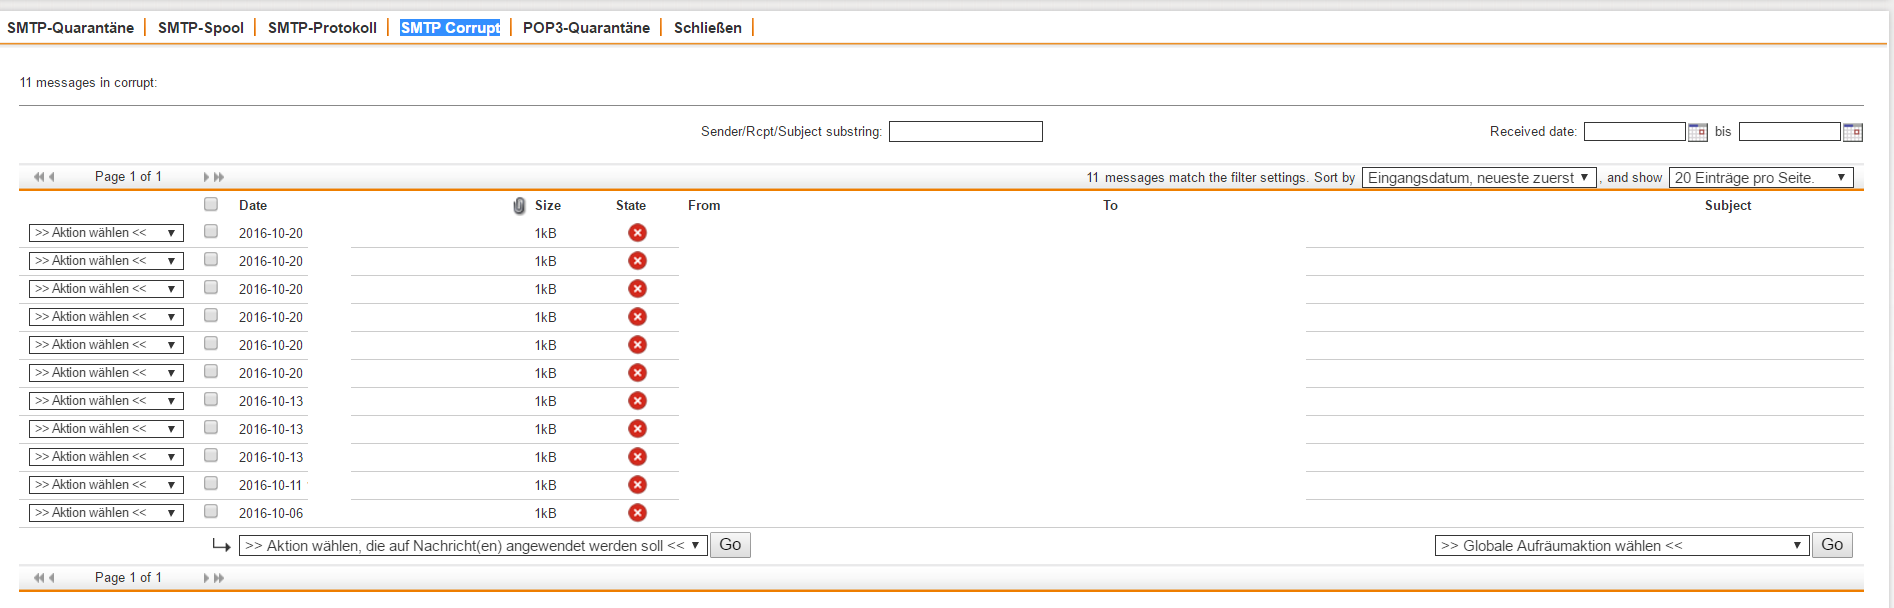Open the calendar picker for the Received date start field
This screenshot has width=1894, height=608.
coord(1697,132)
